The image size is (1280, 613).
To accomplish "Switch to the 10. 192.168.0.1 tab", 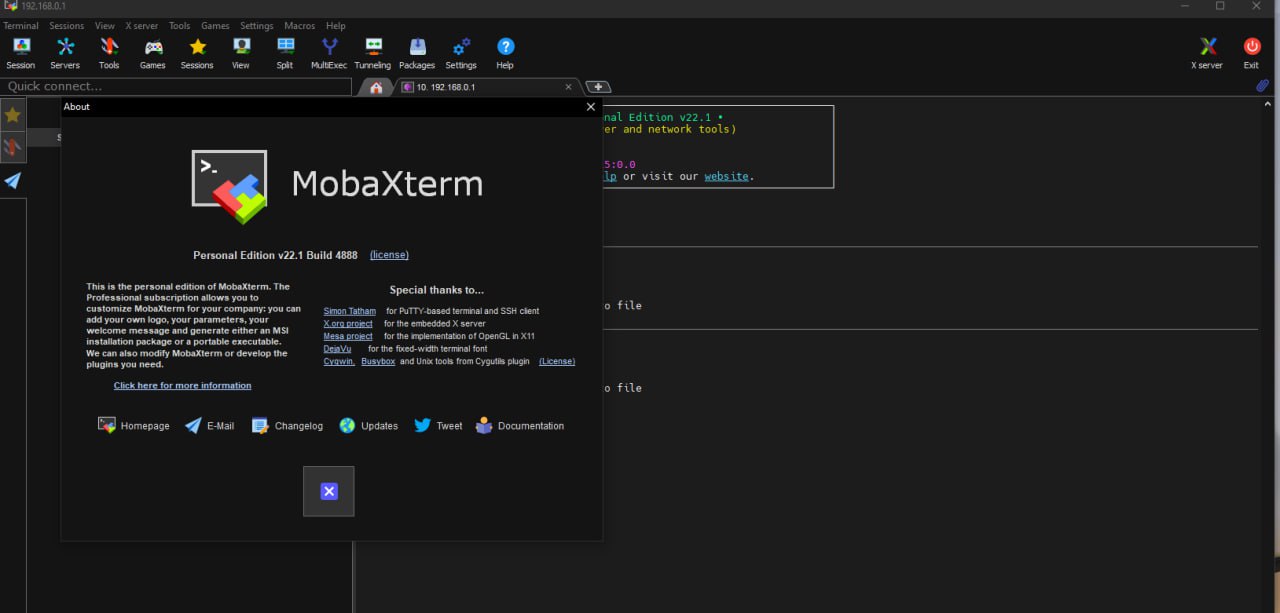I will (x=488, y=87).
